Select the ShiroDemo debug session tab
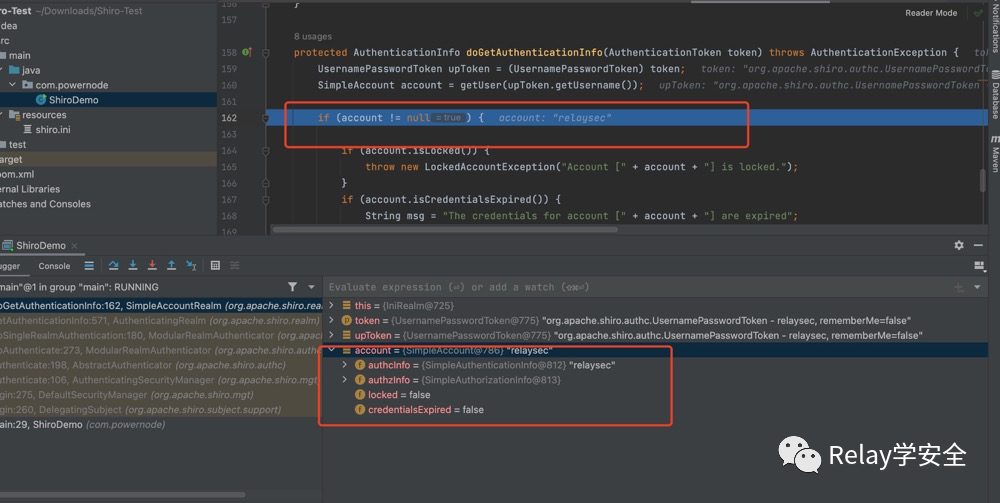Image resolution: width=1000 pixels, height=503 pixels. [x=41, y=245]
